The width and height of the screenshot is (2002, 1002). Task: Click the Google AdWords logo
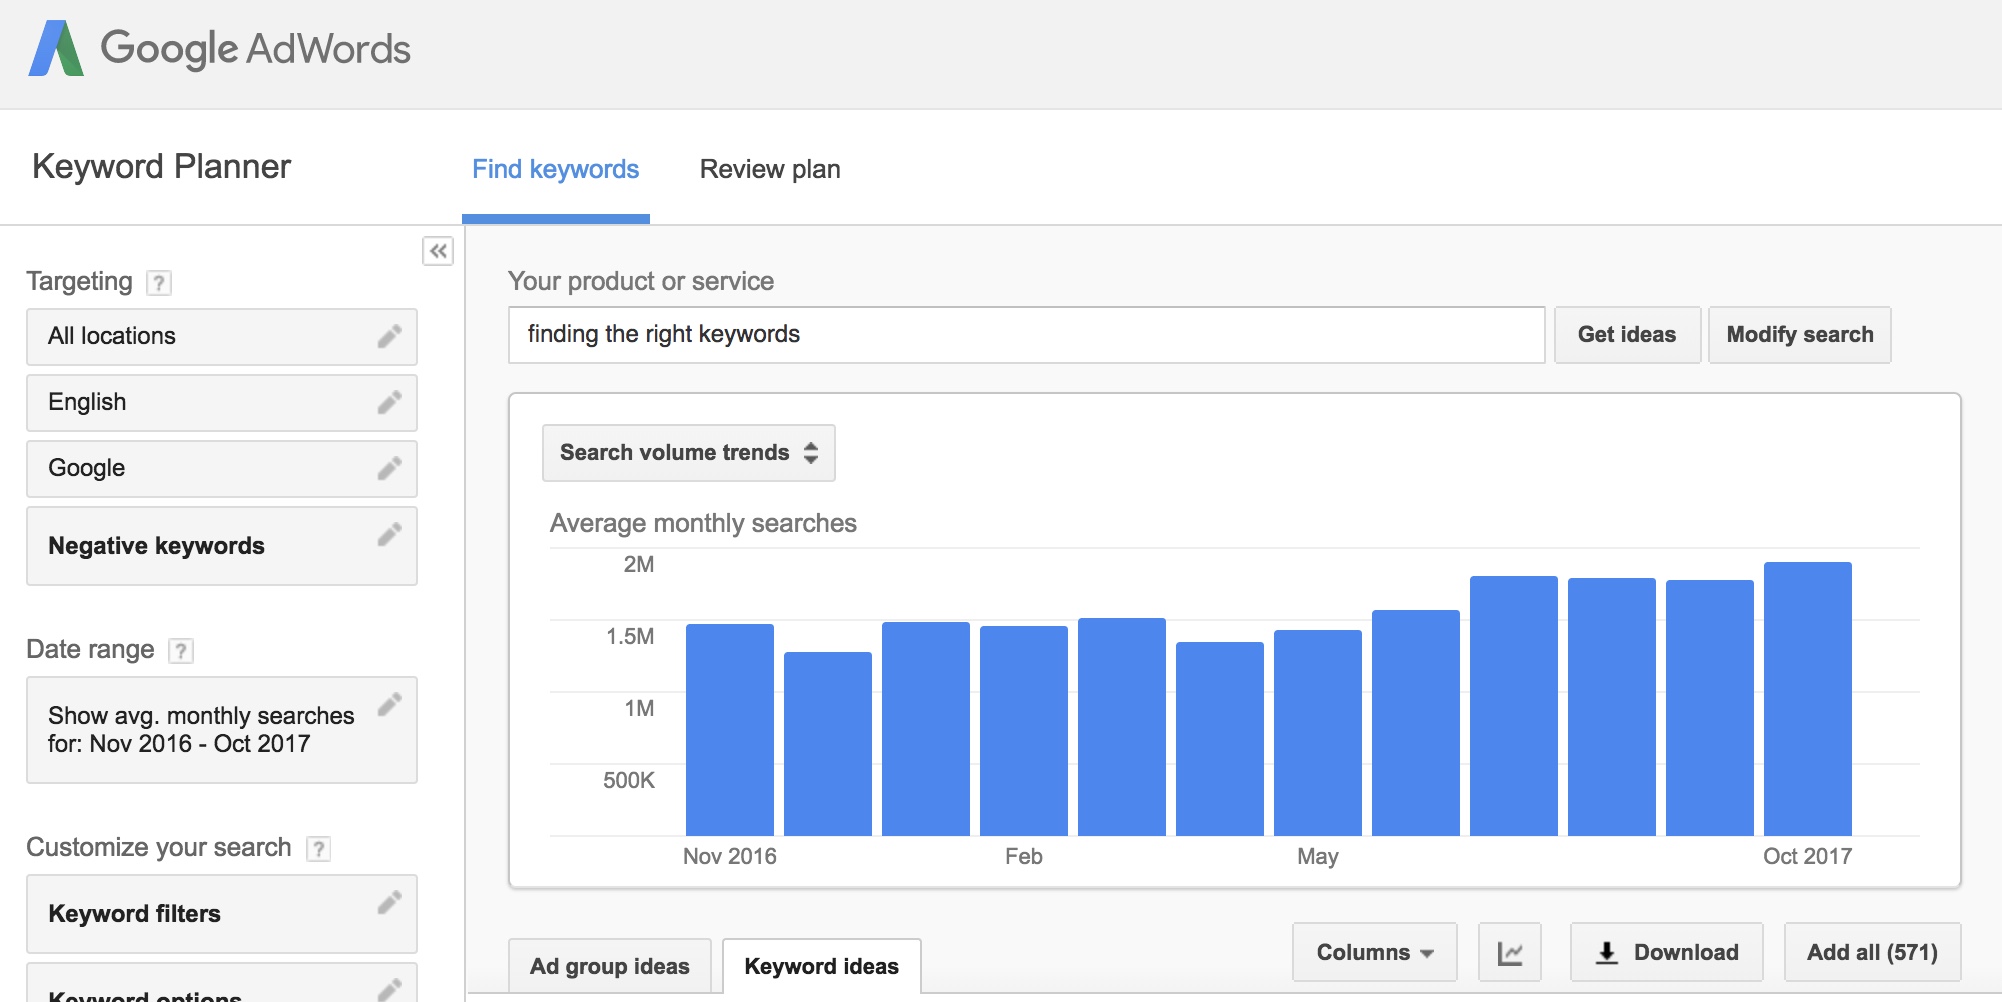(x=220, y=48)
